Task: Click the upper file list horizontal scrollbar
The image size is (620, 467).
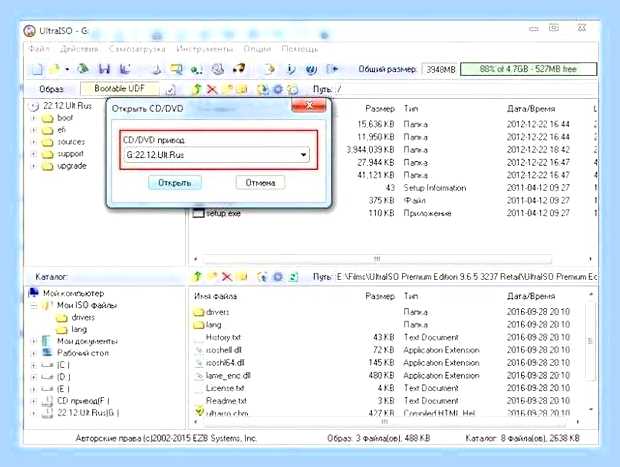Action: point(376,259)
